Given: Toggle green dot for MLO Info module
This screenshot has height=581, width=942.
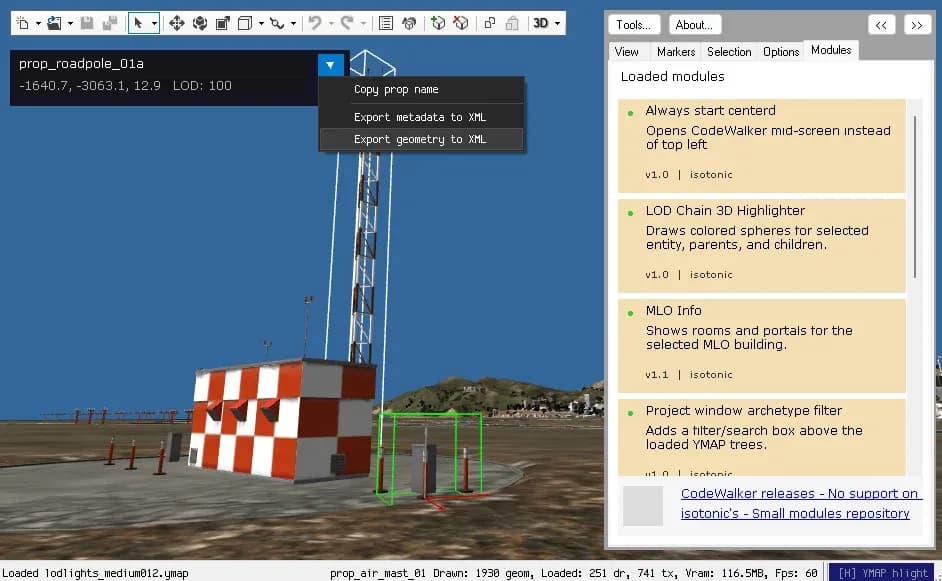Looking at the screenshot, I should (630, 313).
